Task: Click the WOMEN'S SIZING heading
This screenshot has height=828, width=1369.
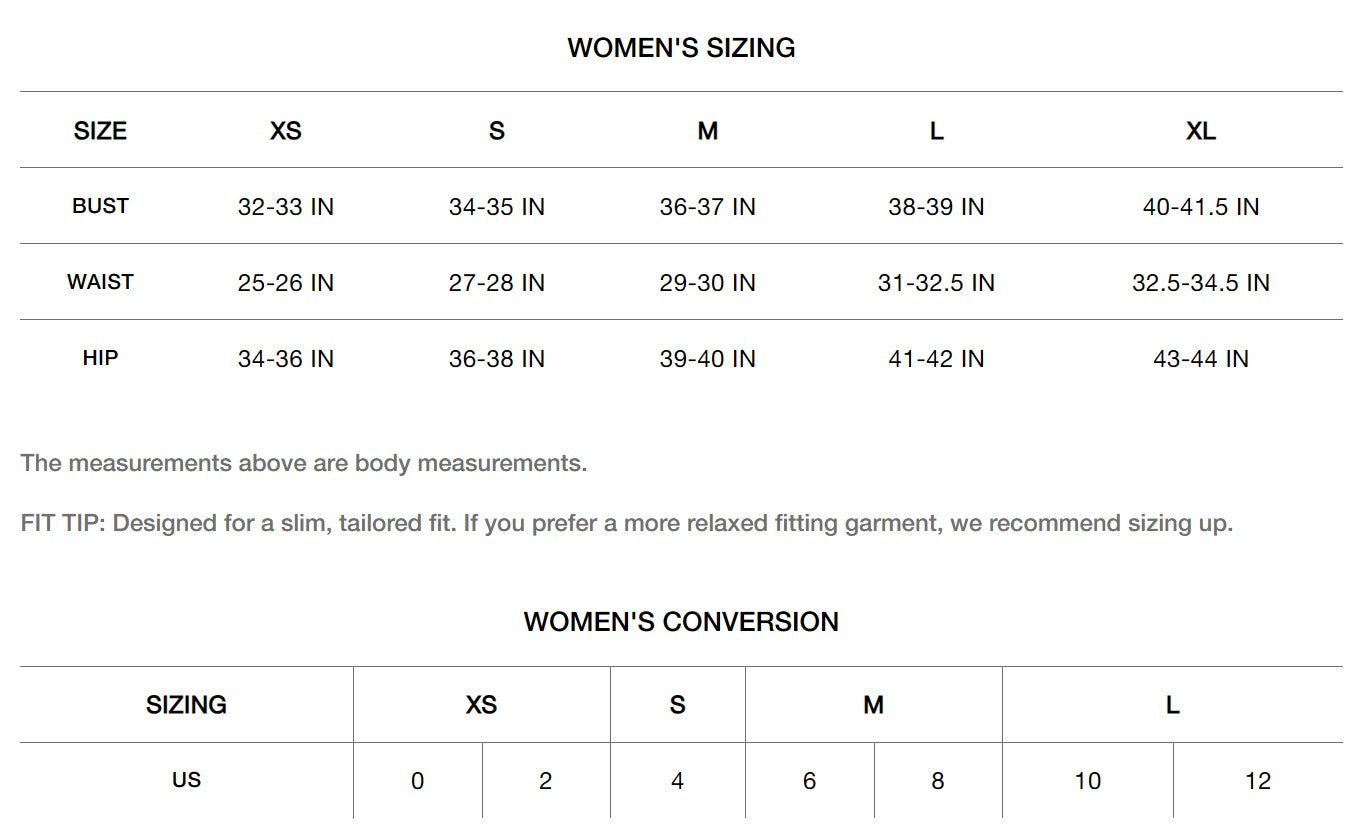Action: (681, 48)
